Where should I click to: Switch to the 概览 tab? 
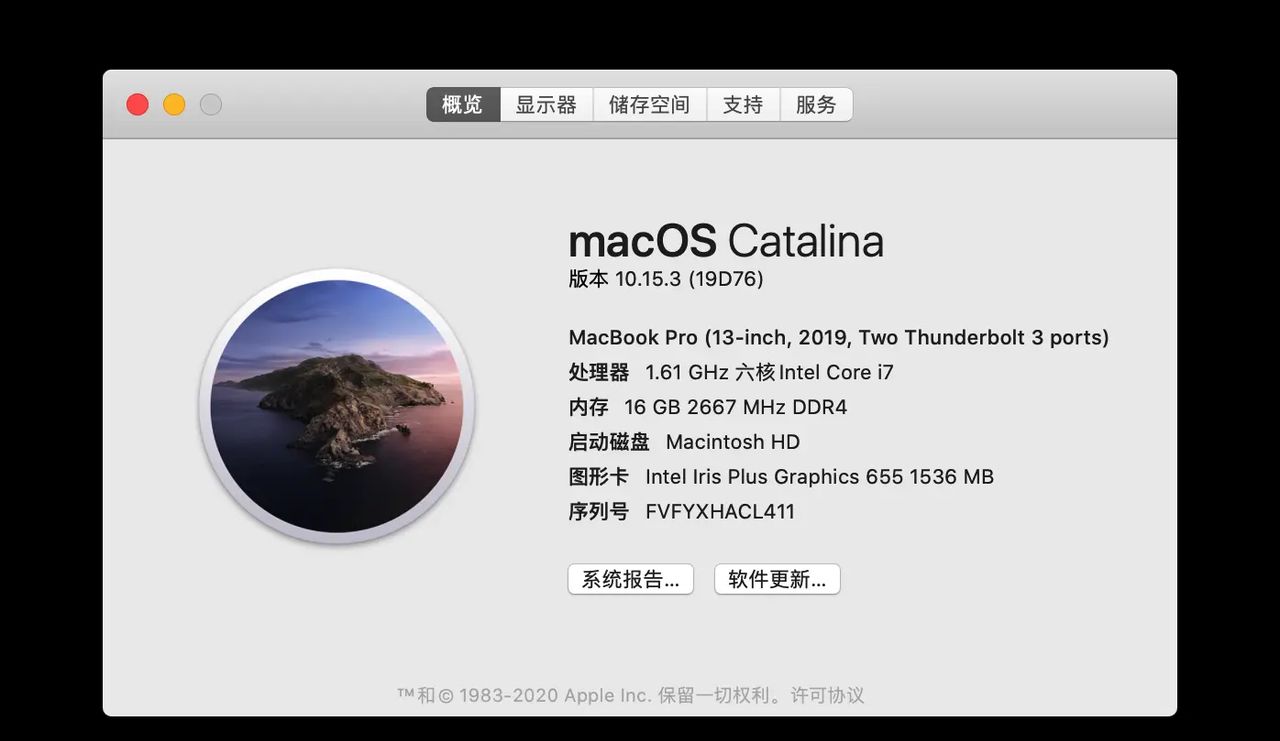(x=463, y=105)
